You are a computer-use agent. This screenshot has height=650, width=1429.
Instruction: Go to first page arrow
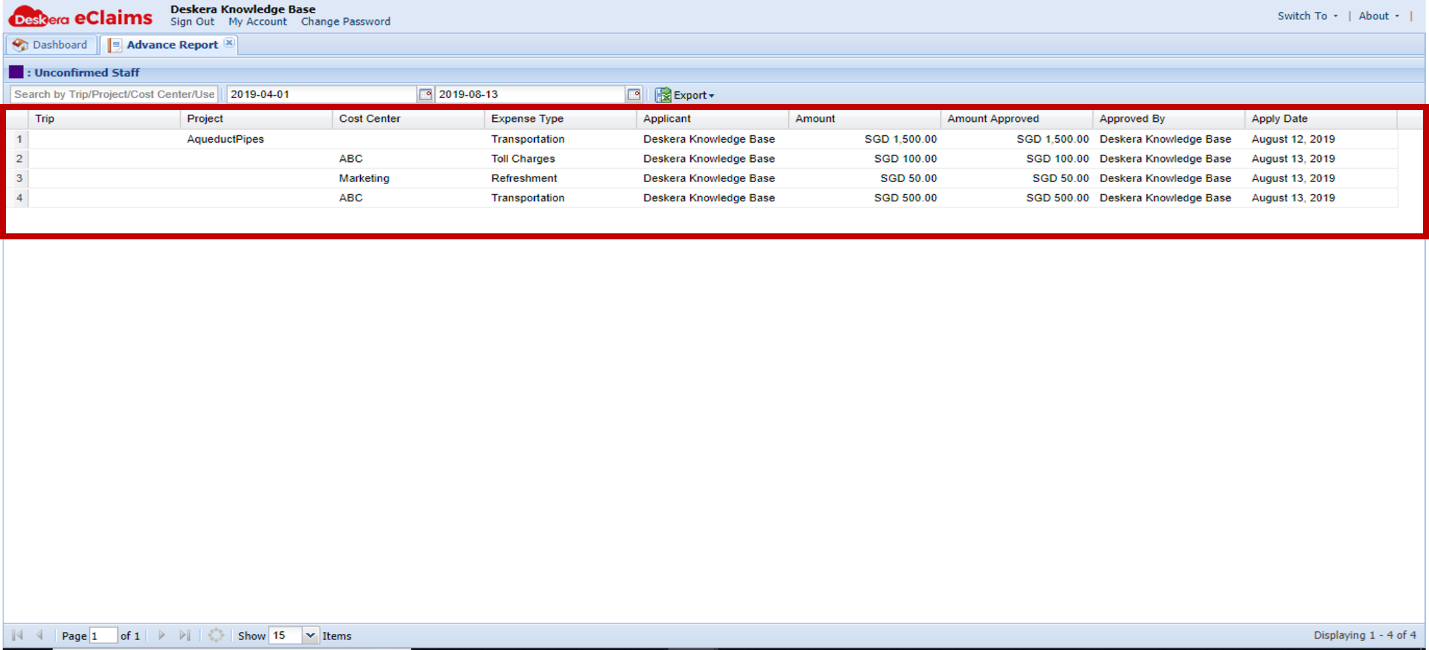tap(18, 635)
